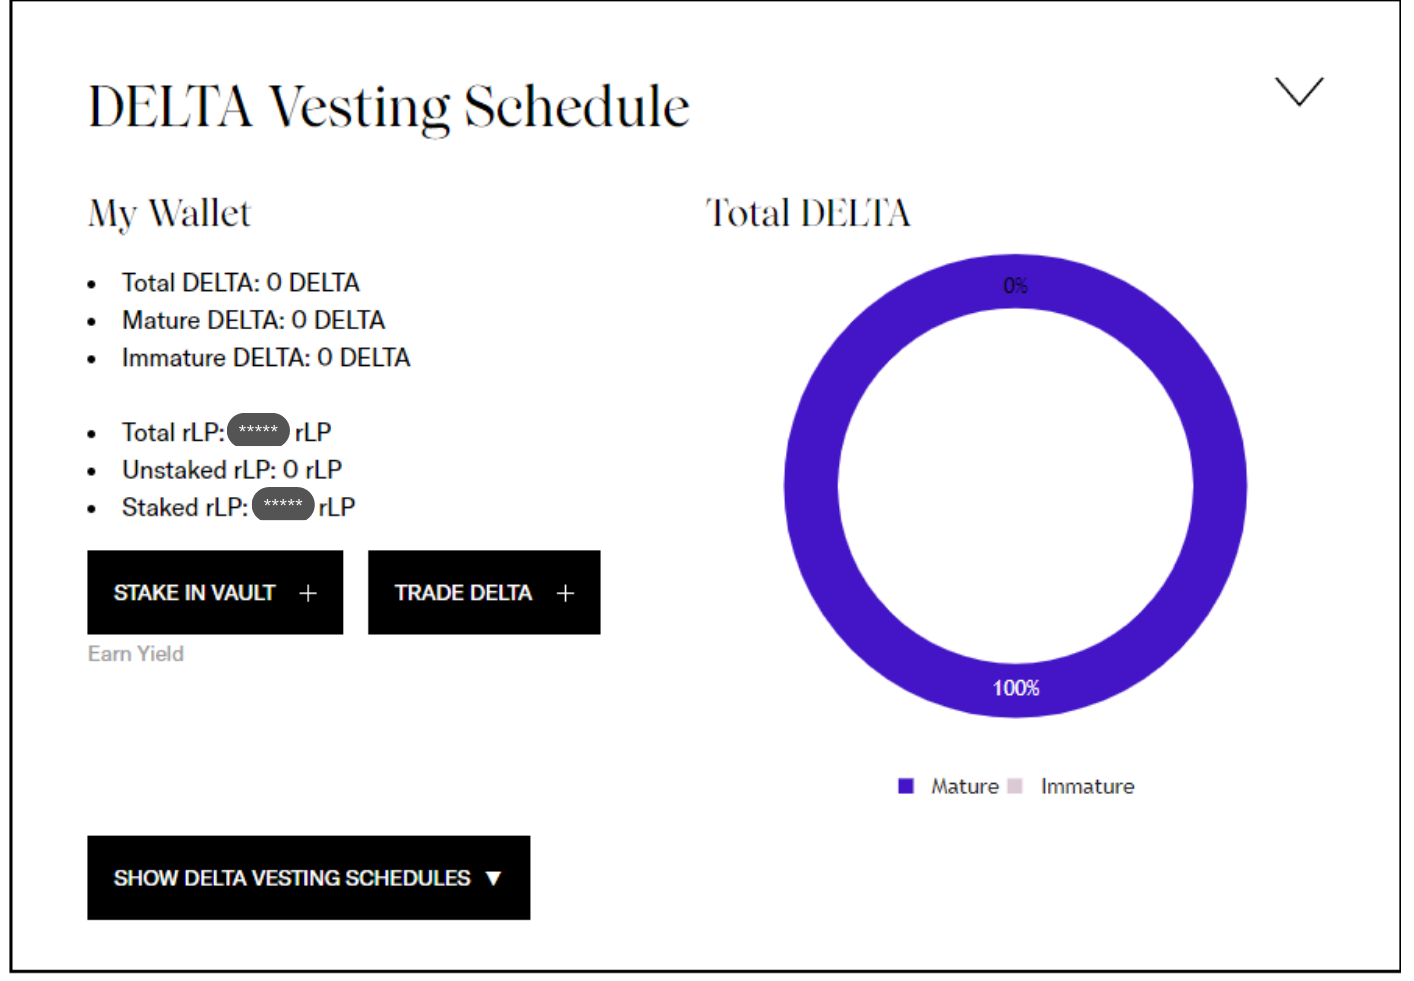Reveal the masked Total rLP value
Image resolution: width=1414 pixels, height=981 pixels.
coord(258,430)
